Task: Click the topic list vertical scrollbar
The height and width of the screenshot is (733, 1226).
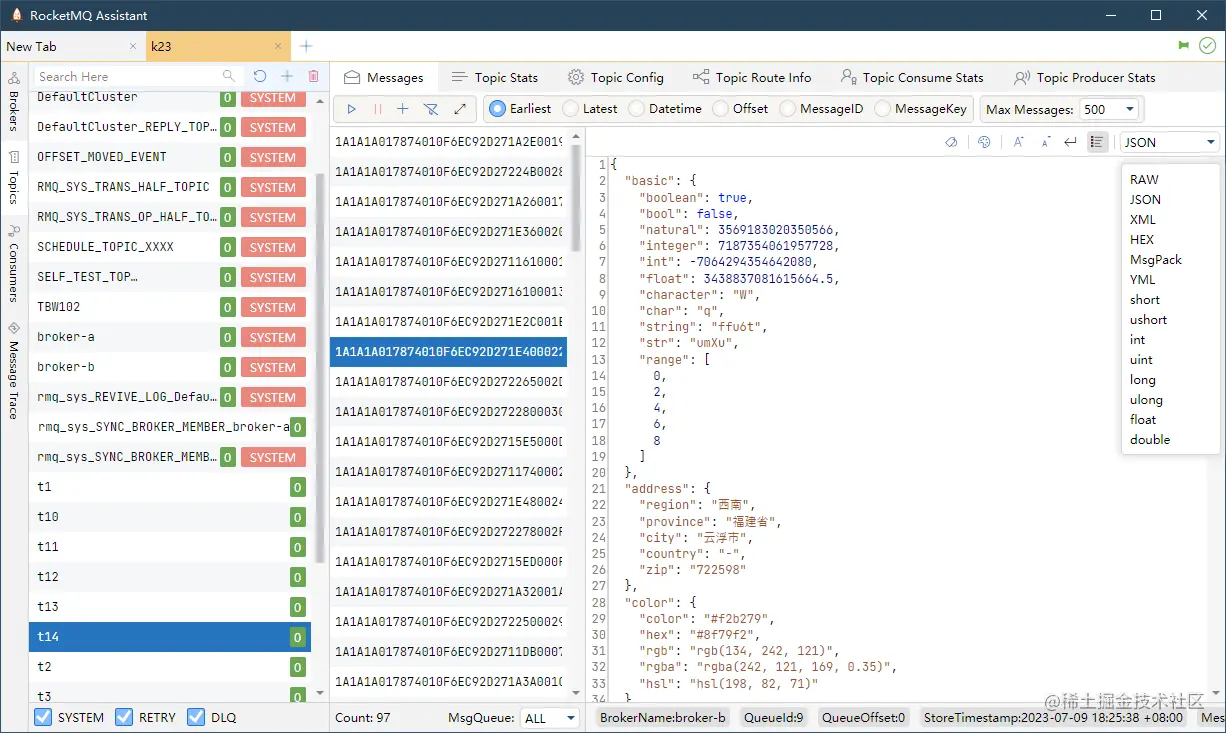Action: (x=320, y=370)
